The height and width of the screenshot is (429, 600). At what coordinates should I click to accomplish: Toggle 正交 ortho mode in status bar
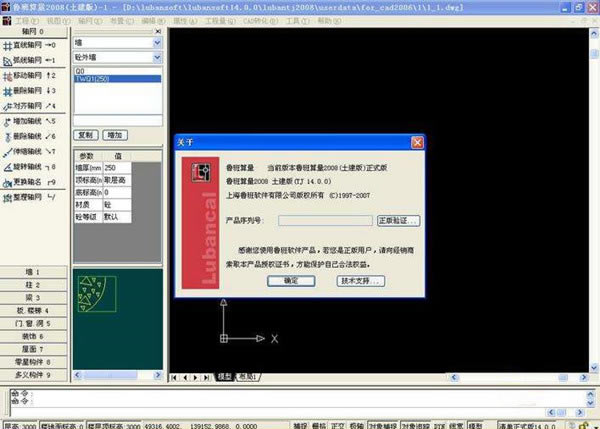click(338, 424)
